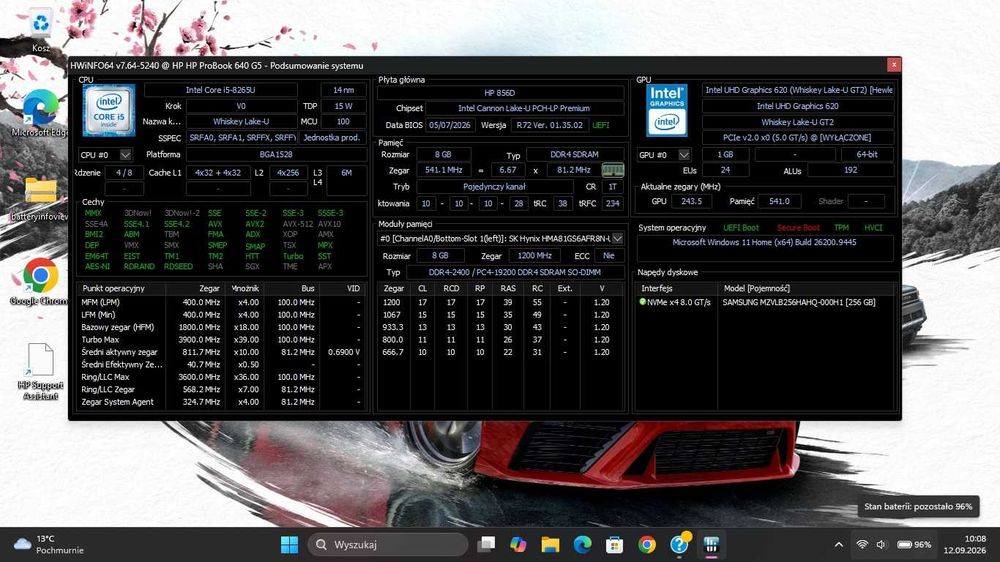Show hidden tray icons chevron
The image size is (1000, 562).
click(839, 545)
